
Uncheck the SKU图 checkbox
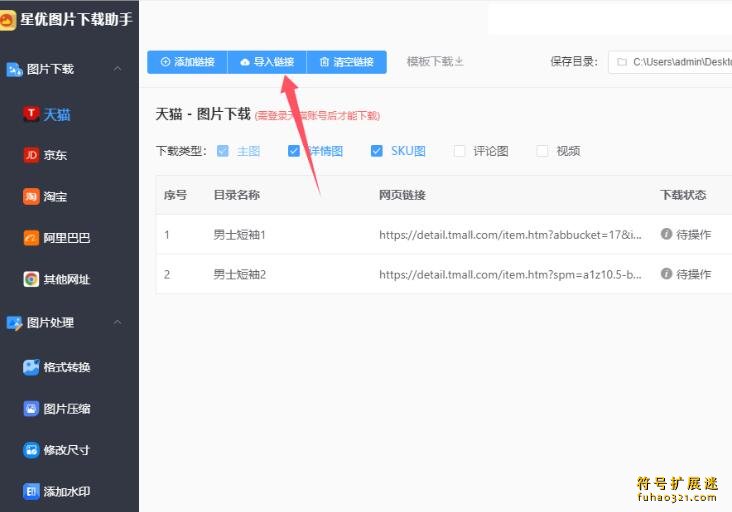point(377,151)
